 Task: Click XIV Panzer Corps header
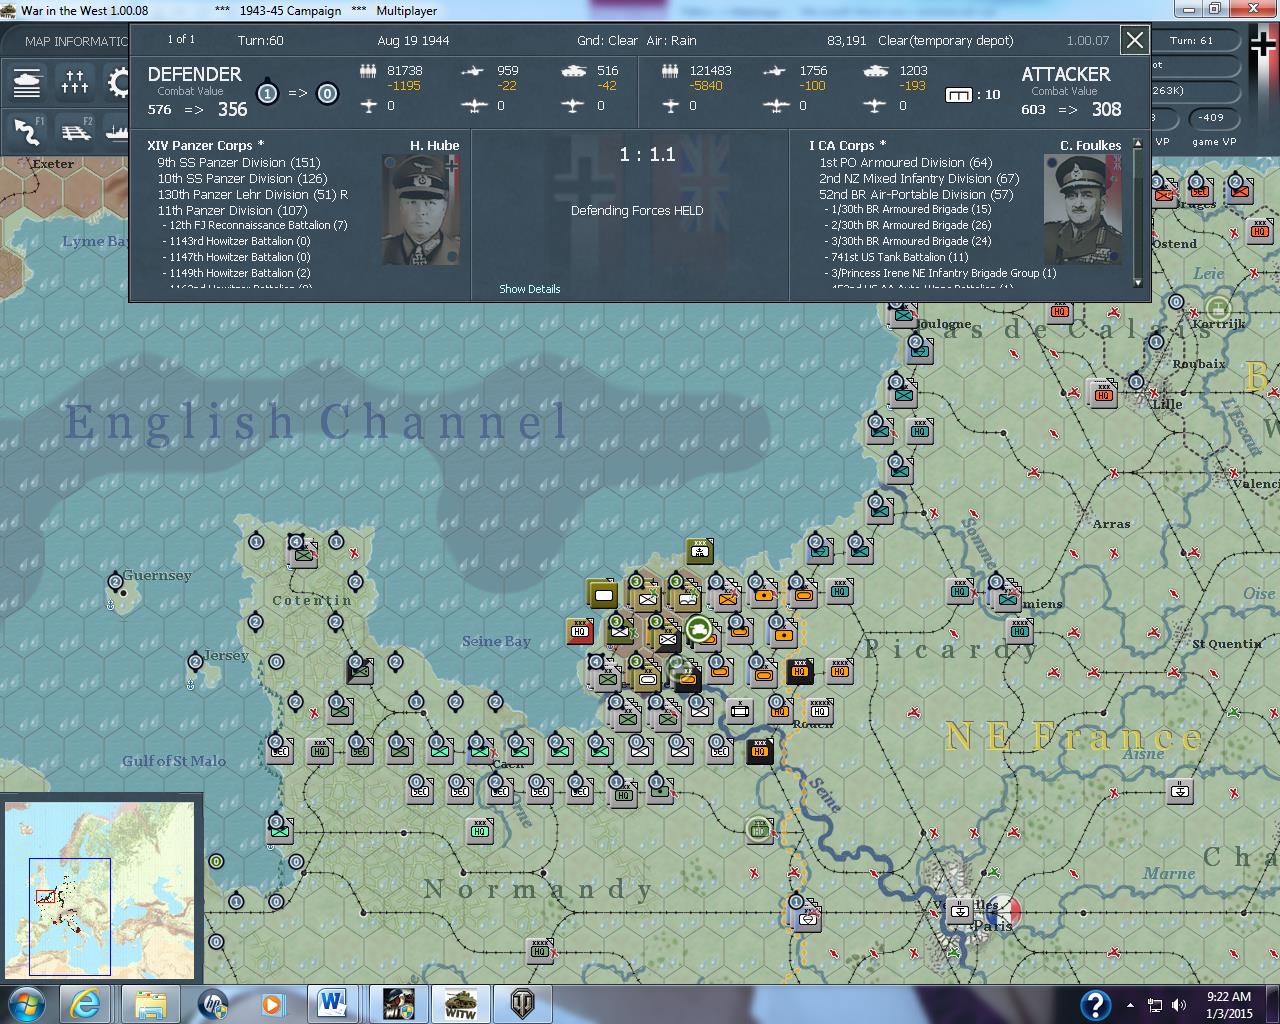[206, 145]
